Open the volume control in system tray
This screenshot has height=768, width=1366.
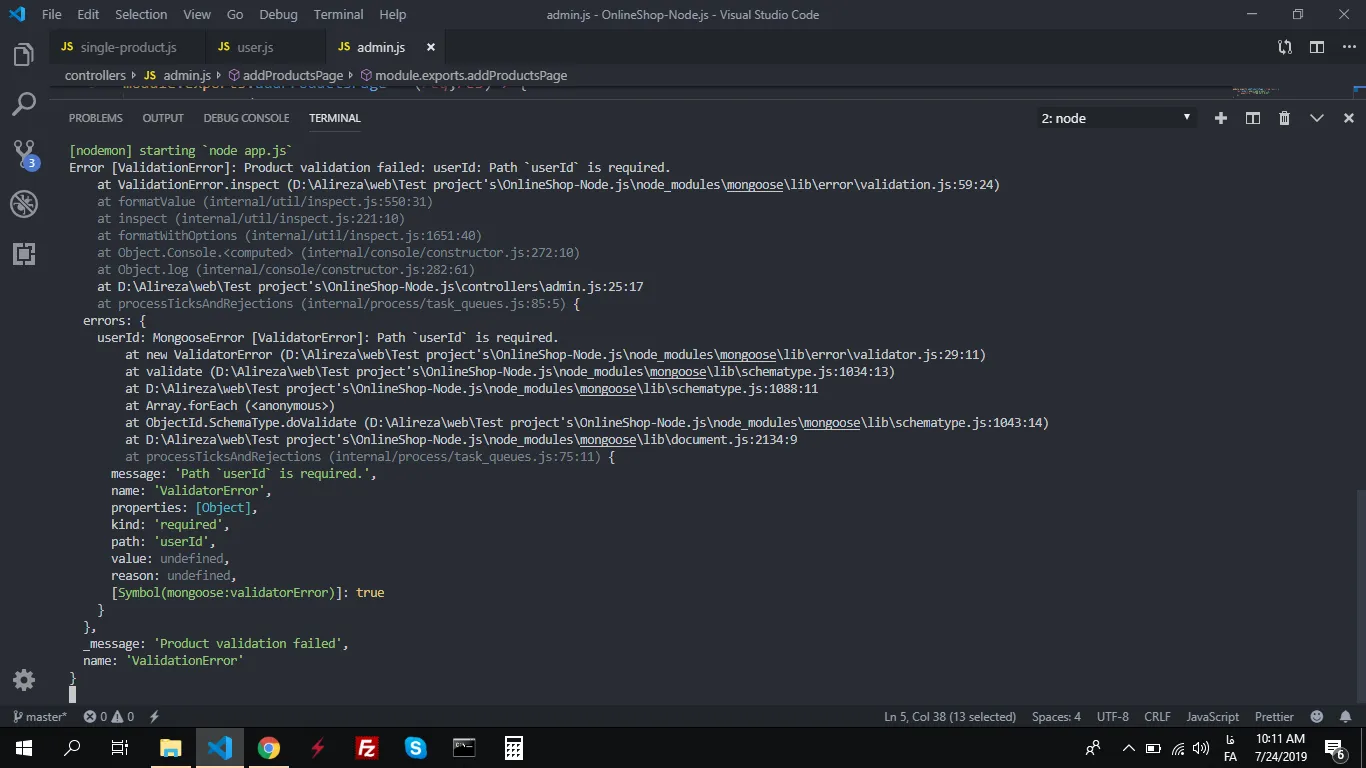click(1201, 748)
